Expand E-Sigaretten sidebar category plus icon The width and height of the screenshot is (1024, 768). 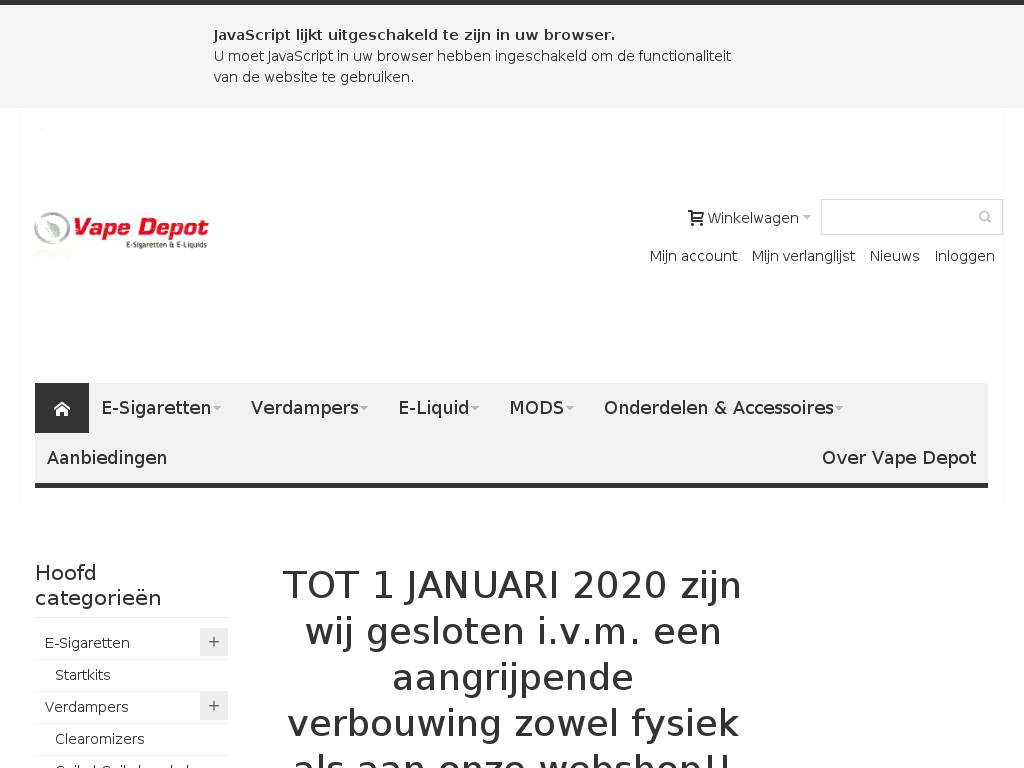pos(214,642)
